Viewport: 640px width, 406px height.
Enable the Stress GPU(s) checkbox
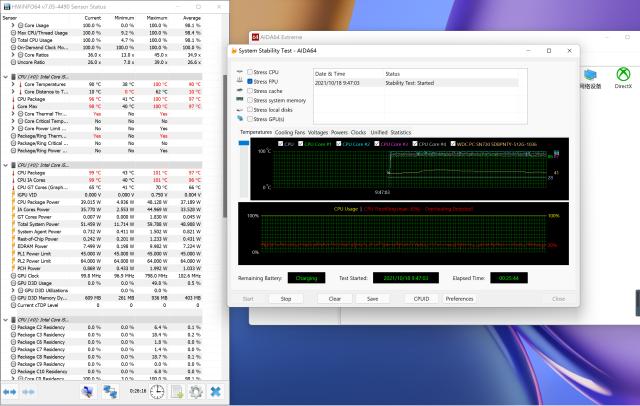[250, 119]
